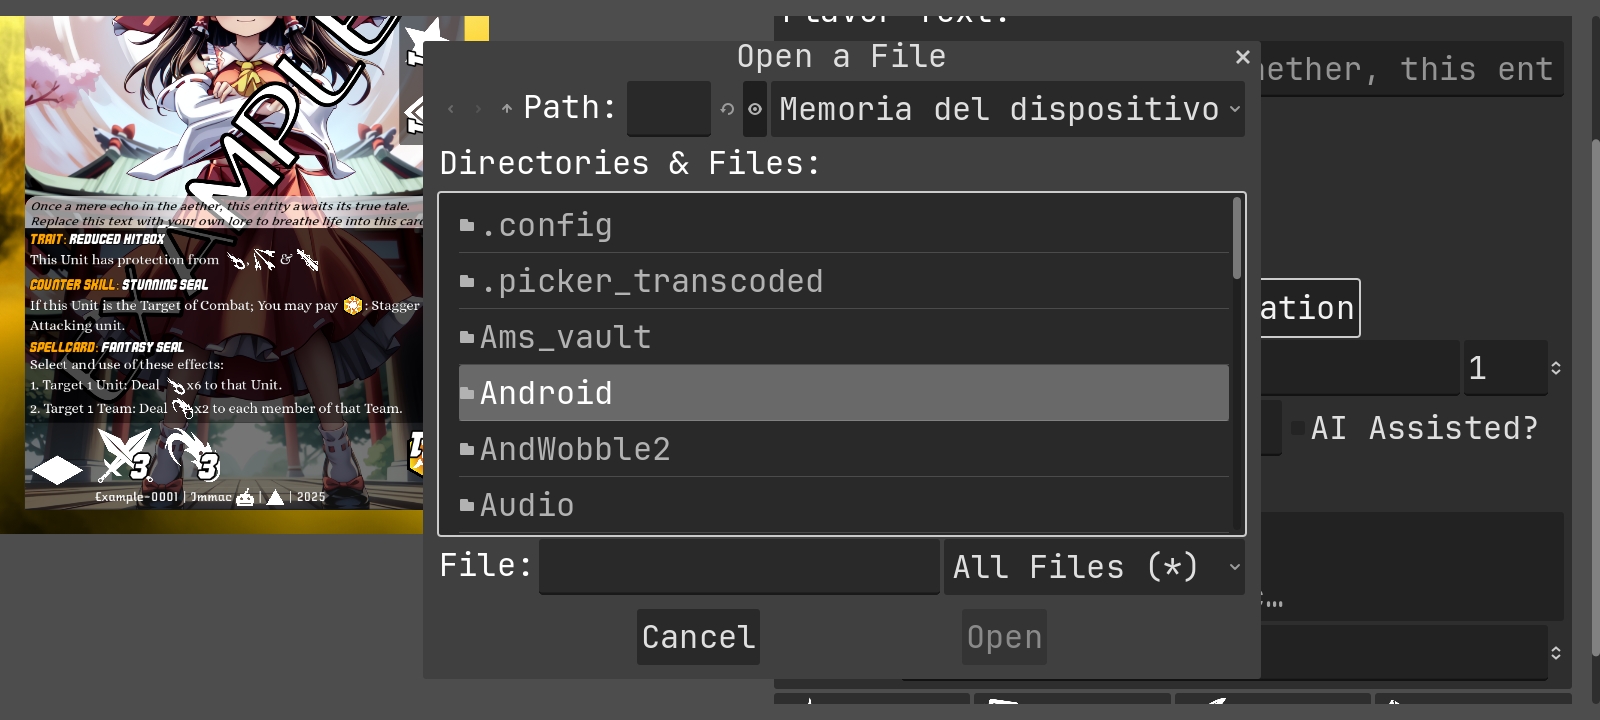Click the Path input field
Viewport: 1600px width, 720px height.
pos(668,109)
